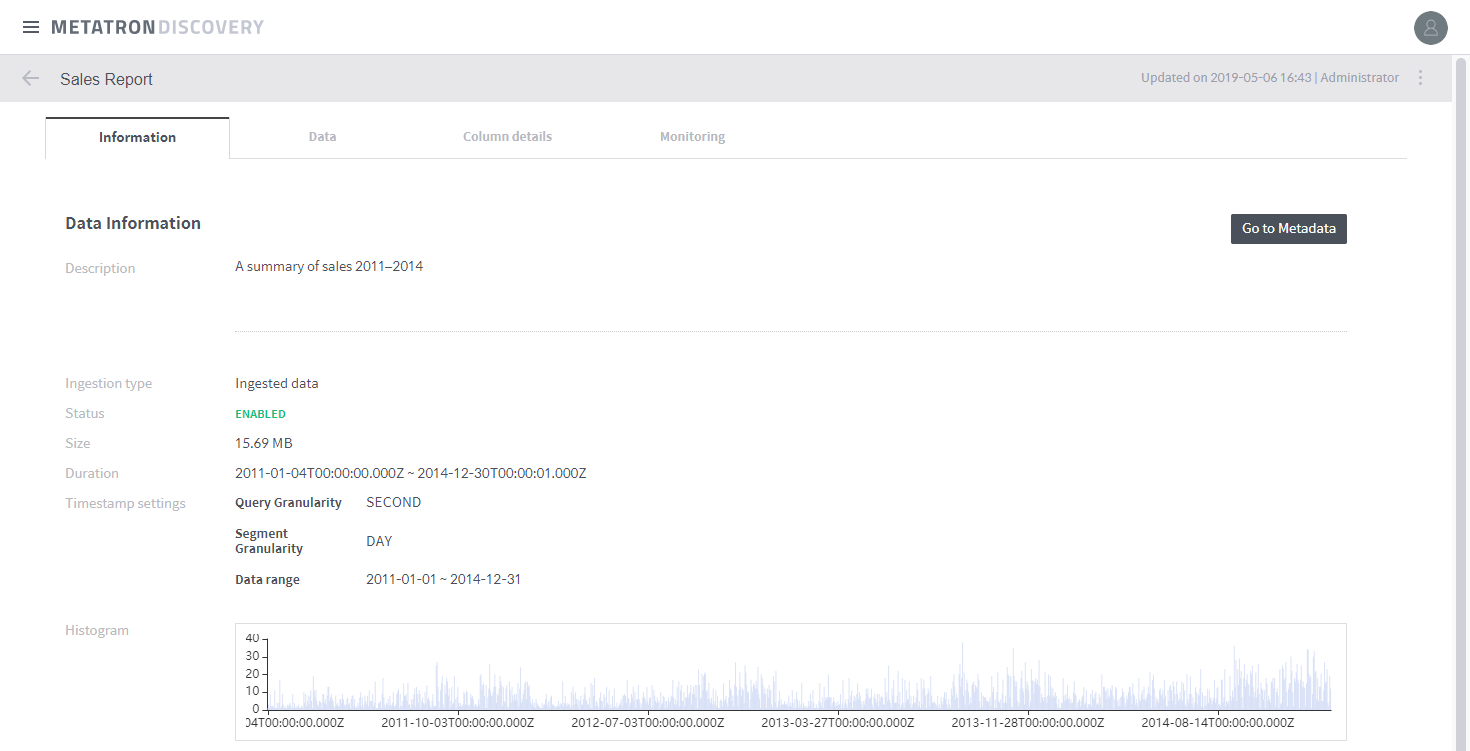Click the Histogram label
The width and height of the screenshot is (1470, 751).
coord(97,630)
